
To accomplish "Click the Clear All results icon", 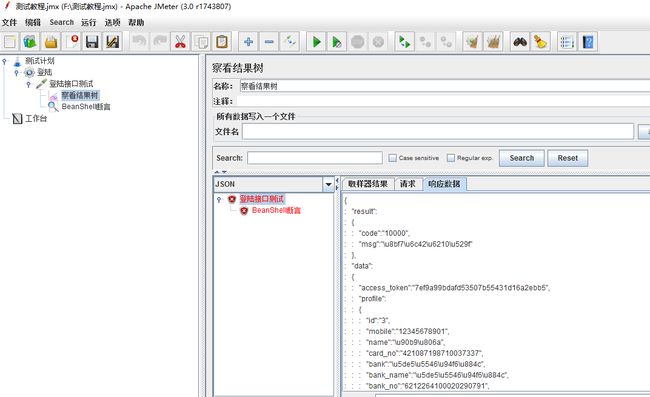I will 493,42.
